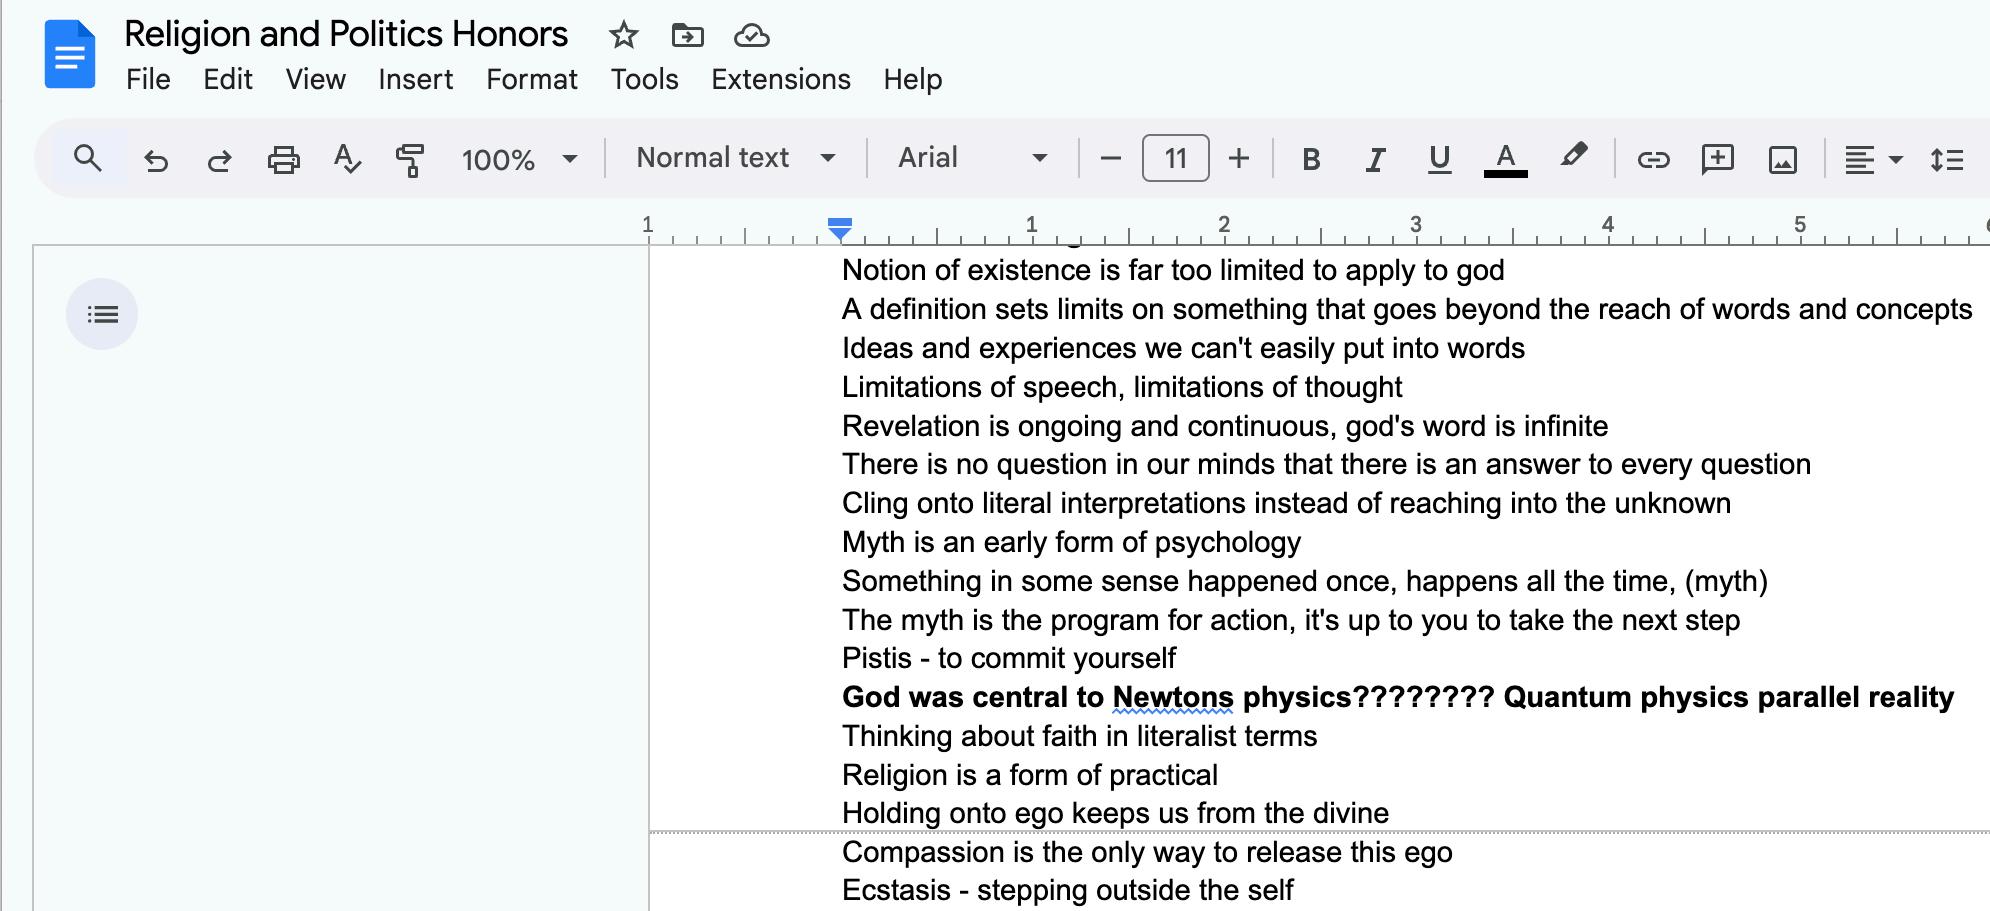This screenshot has height=911, width=1990.
Task: Open the Edit menu
Action: pyautogui.click(x=228, y=80)
